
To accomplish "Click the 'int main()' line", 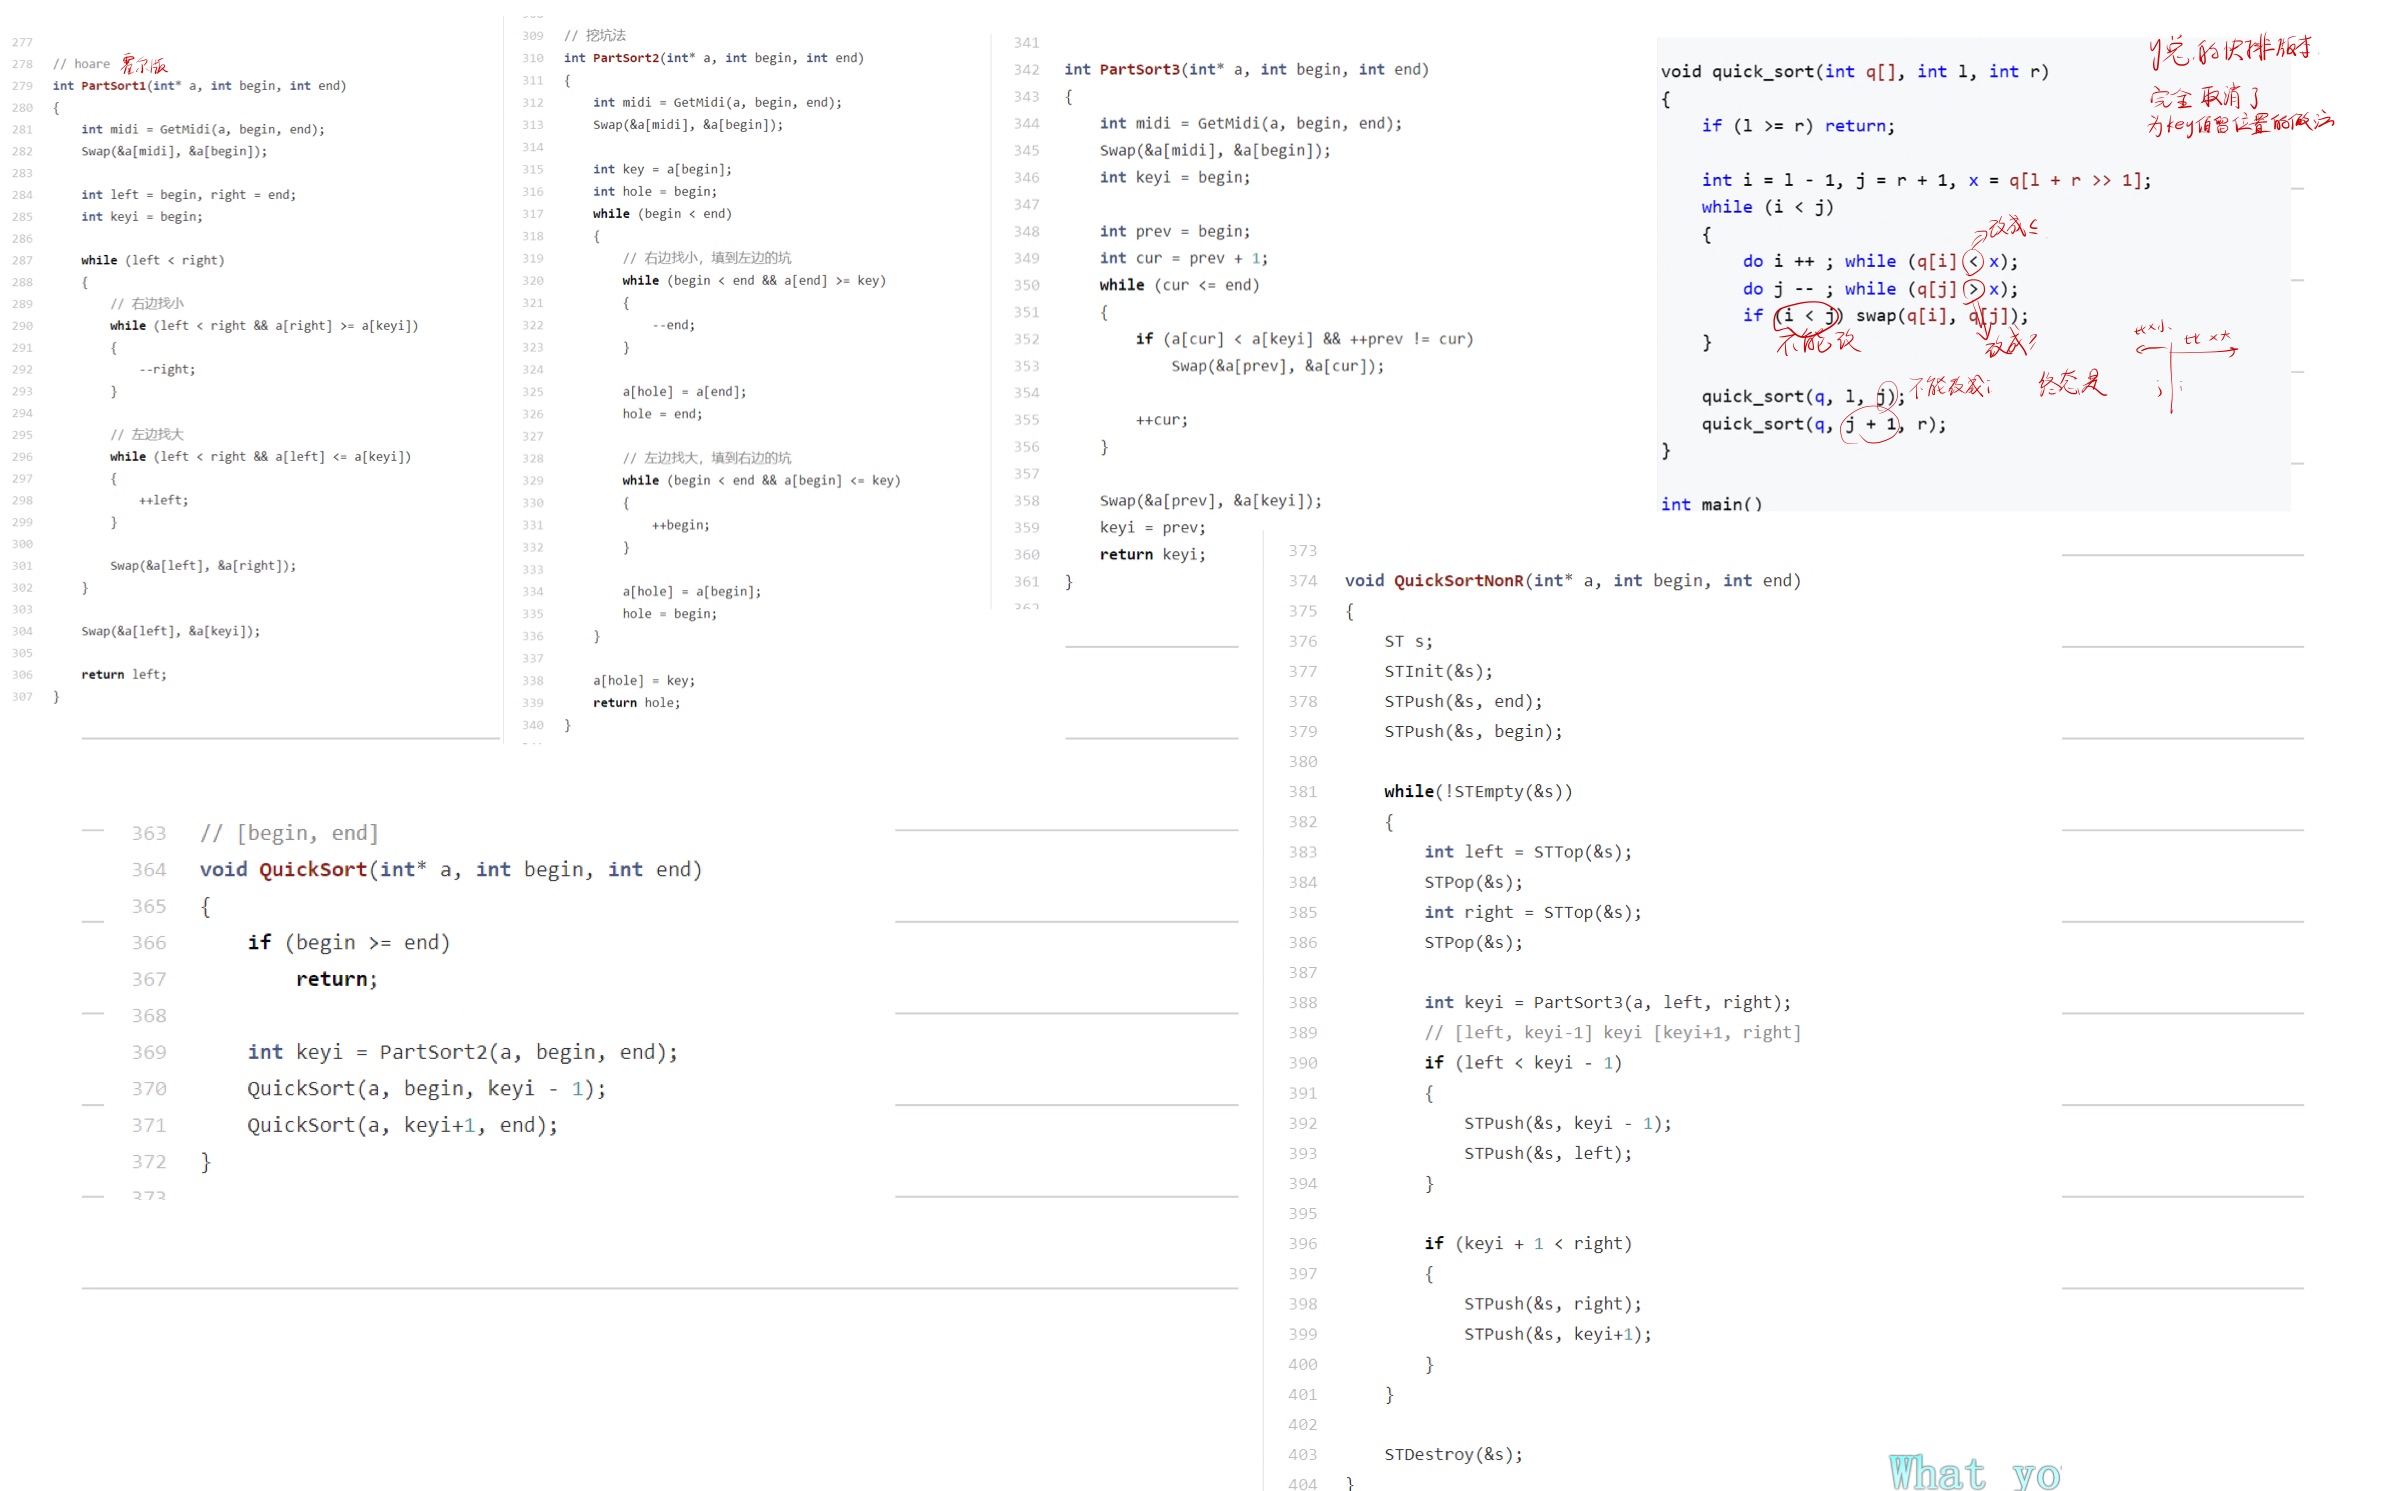I will pos(1710,504).
